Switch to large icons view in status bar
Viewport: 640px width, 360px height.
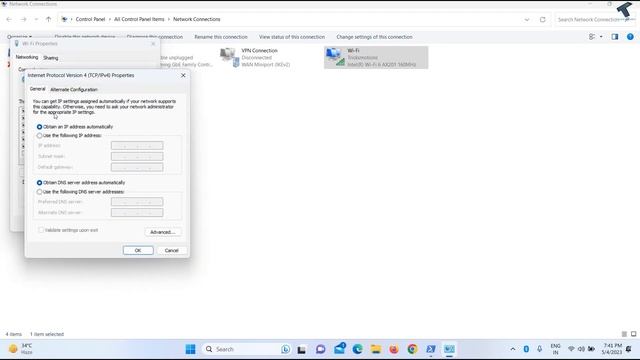(633, 334)
